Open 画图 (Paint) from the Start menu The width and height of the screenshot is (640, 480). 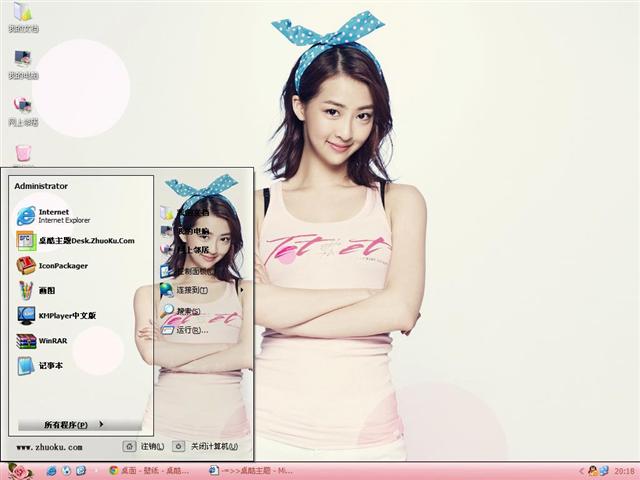(36, 291)
